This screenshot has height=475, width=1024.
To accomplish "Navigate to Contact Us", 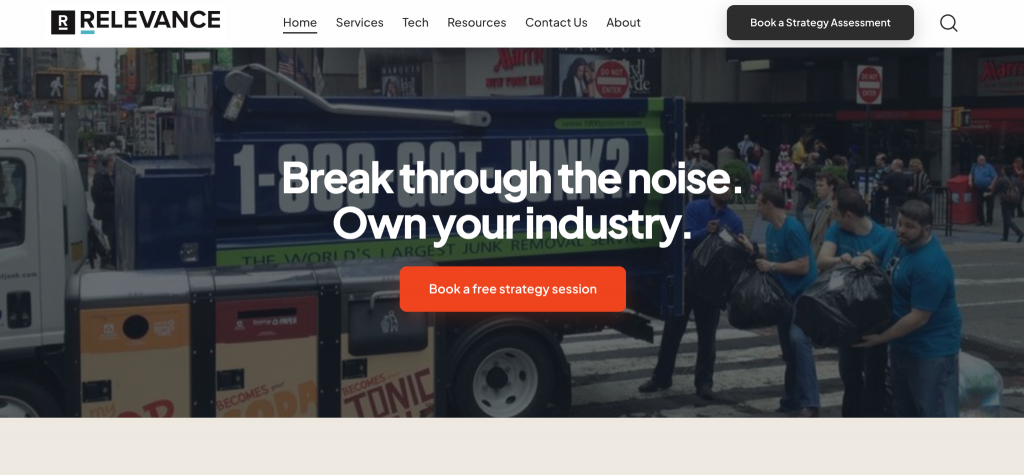I will click(x=556, y=22).
